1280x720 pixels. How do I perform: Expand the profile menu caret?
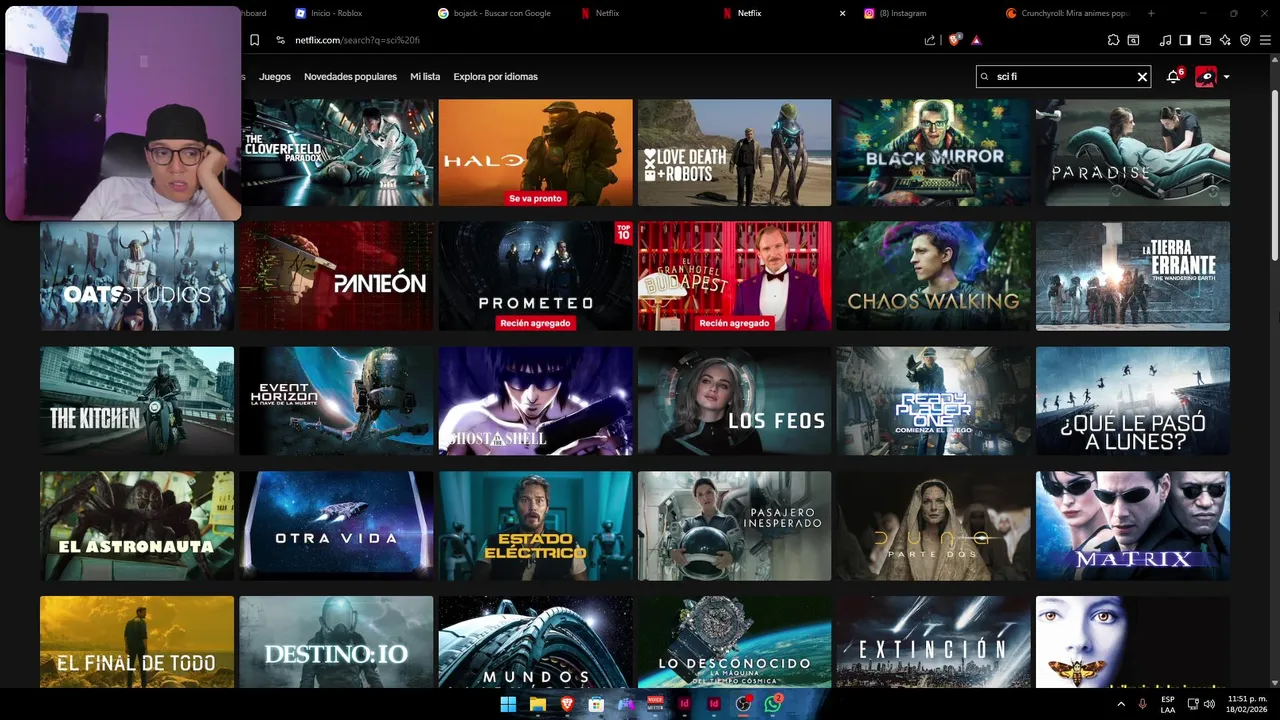(x=1227, y=77)
